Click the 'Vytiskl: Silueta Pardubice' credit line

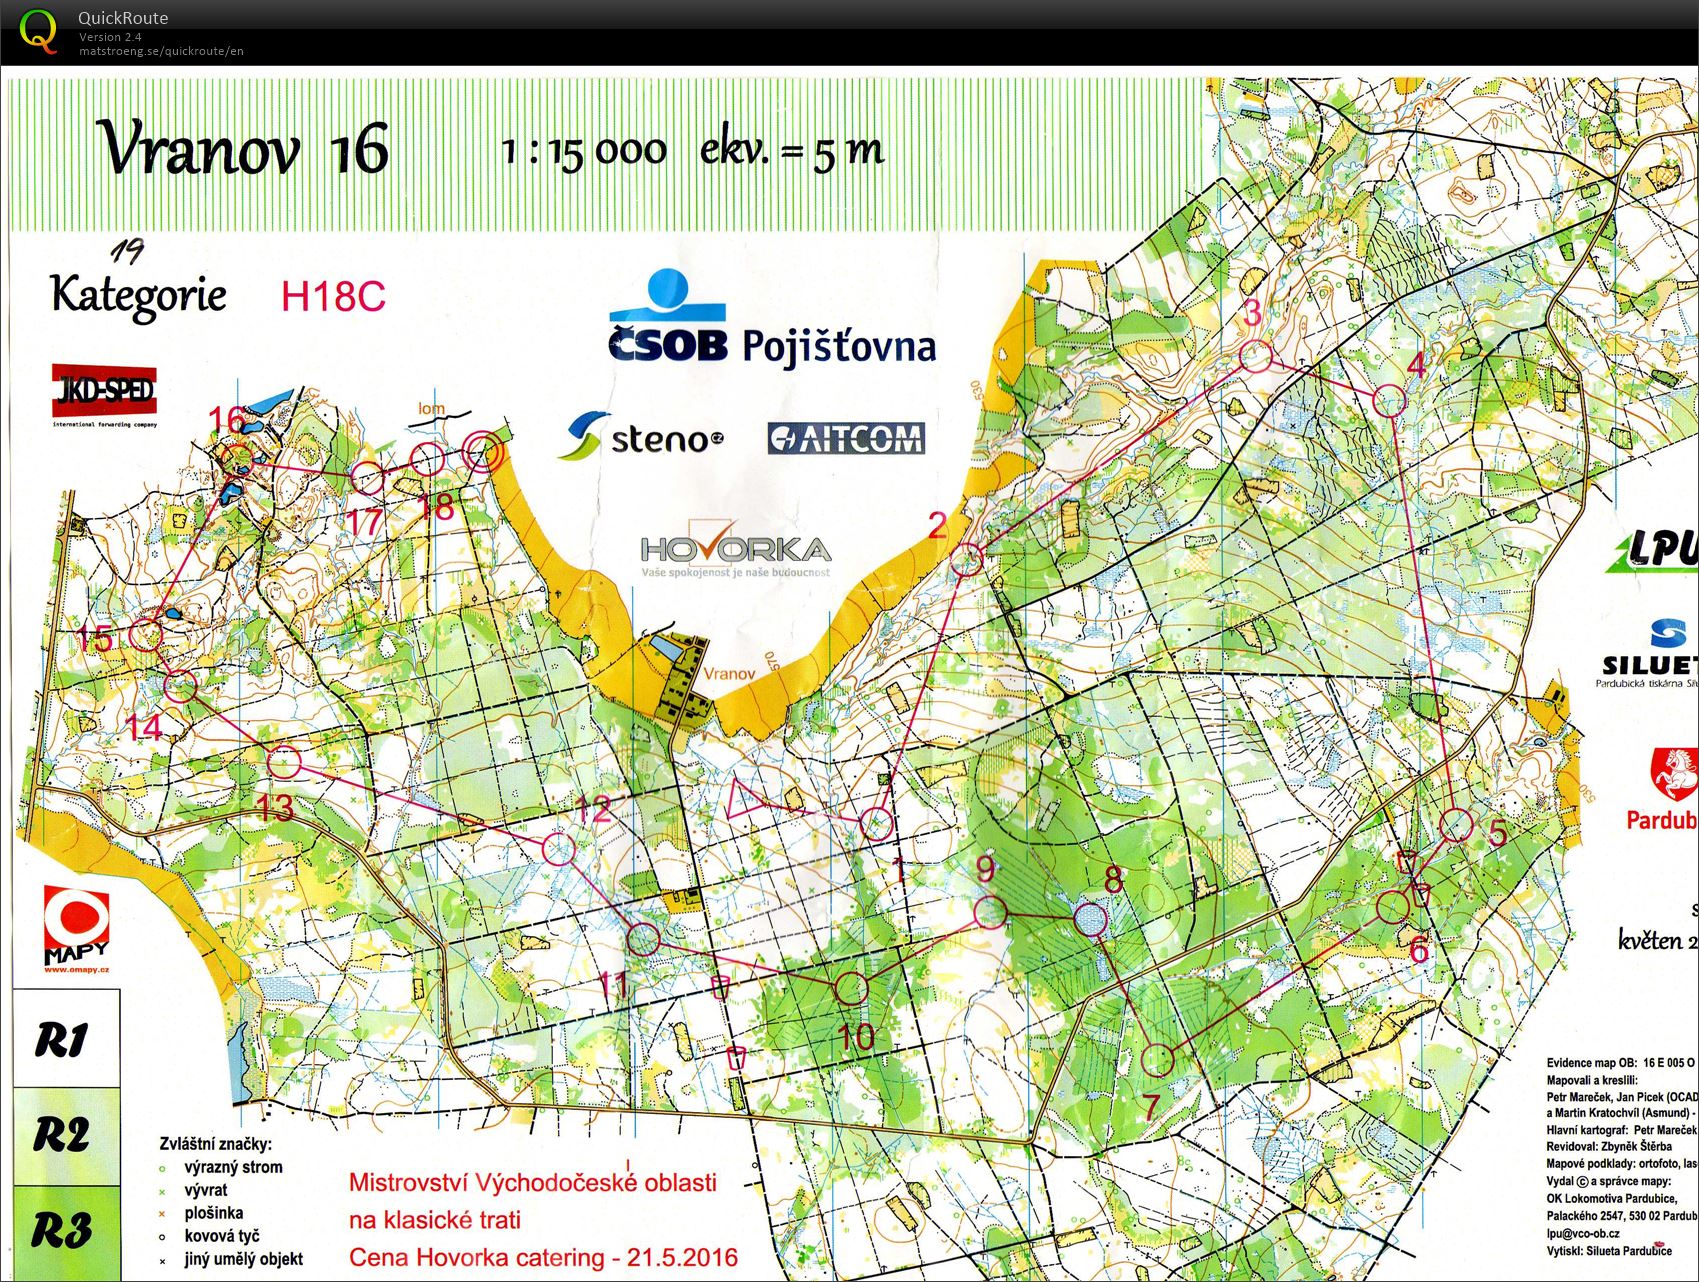click(x=1609, y=1251)
